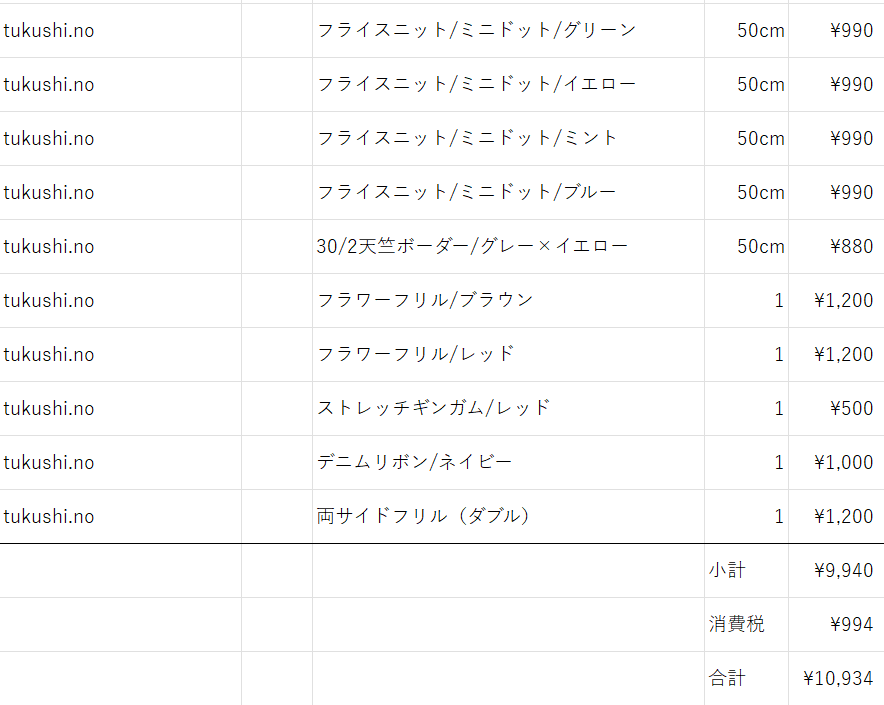Click the ¥500 price cell
Image resolution: width=884 pixels, height=705 pixels.
836,408
